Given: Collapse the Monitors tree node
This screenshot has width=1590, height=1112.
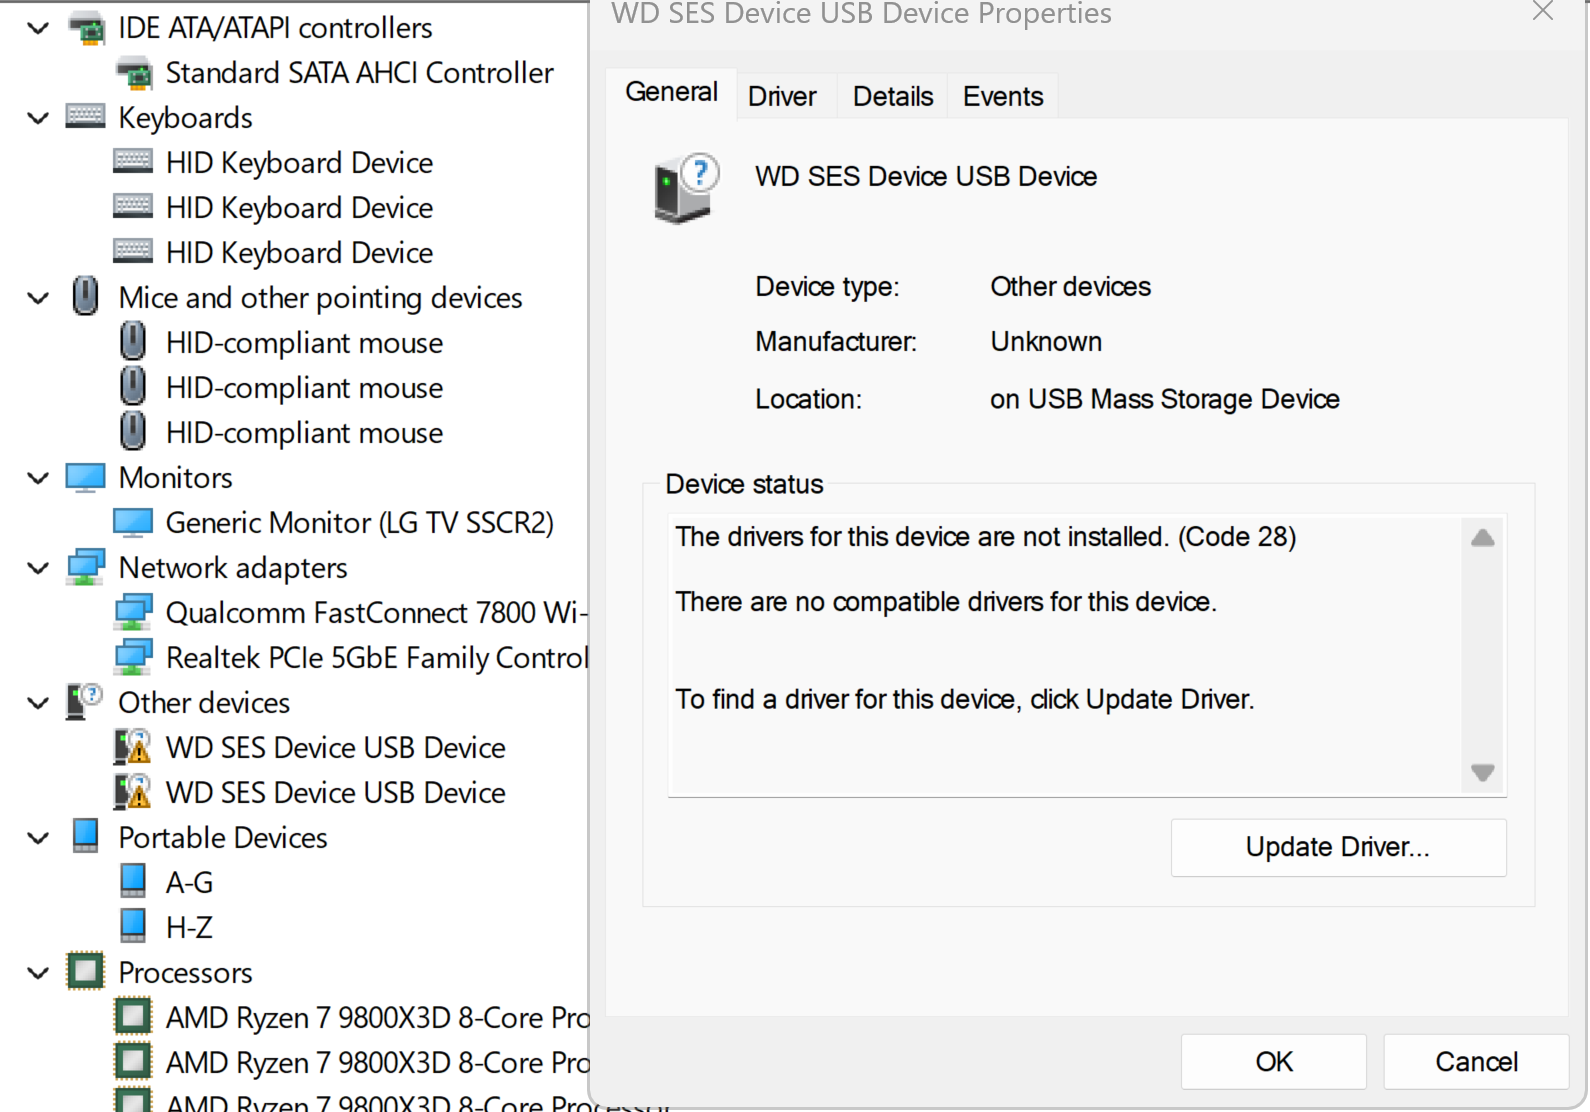Looking at the screenshot, I should tap(38, 478).
